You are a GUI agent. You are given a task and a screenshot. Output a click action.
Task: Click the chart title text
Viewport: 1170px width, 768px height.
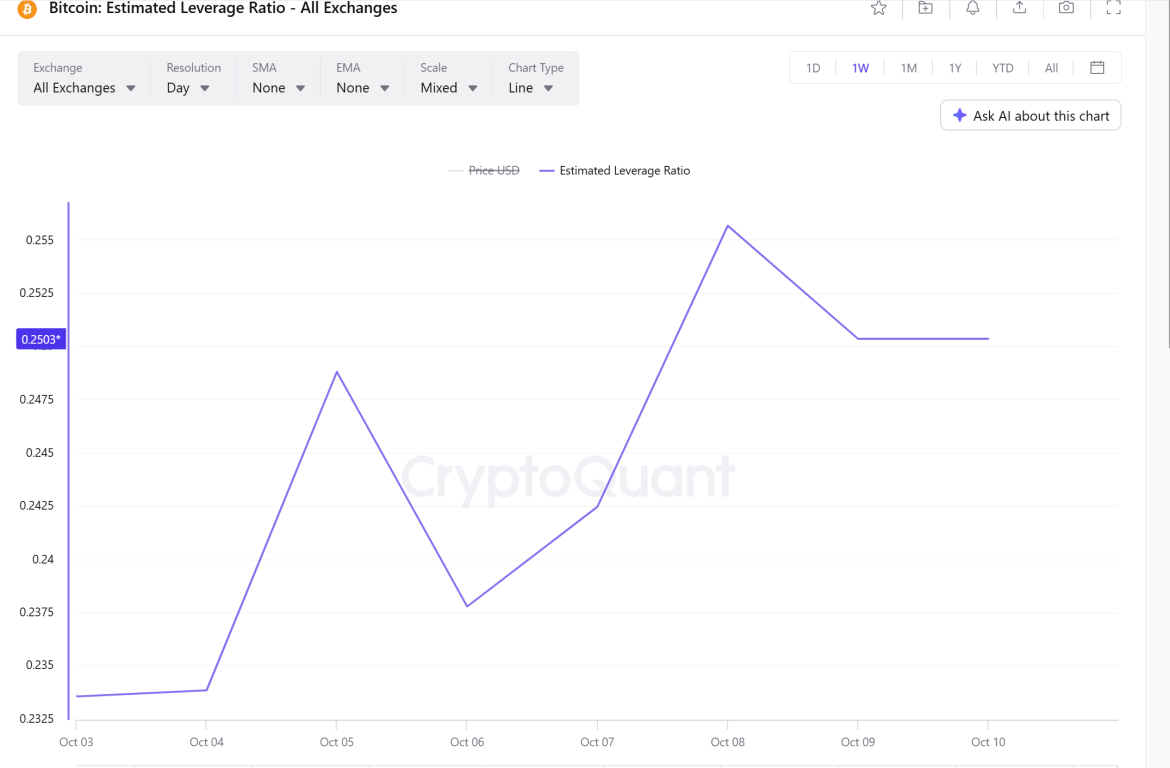tap(223, 8)
